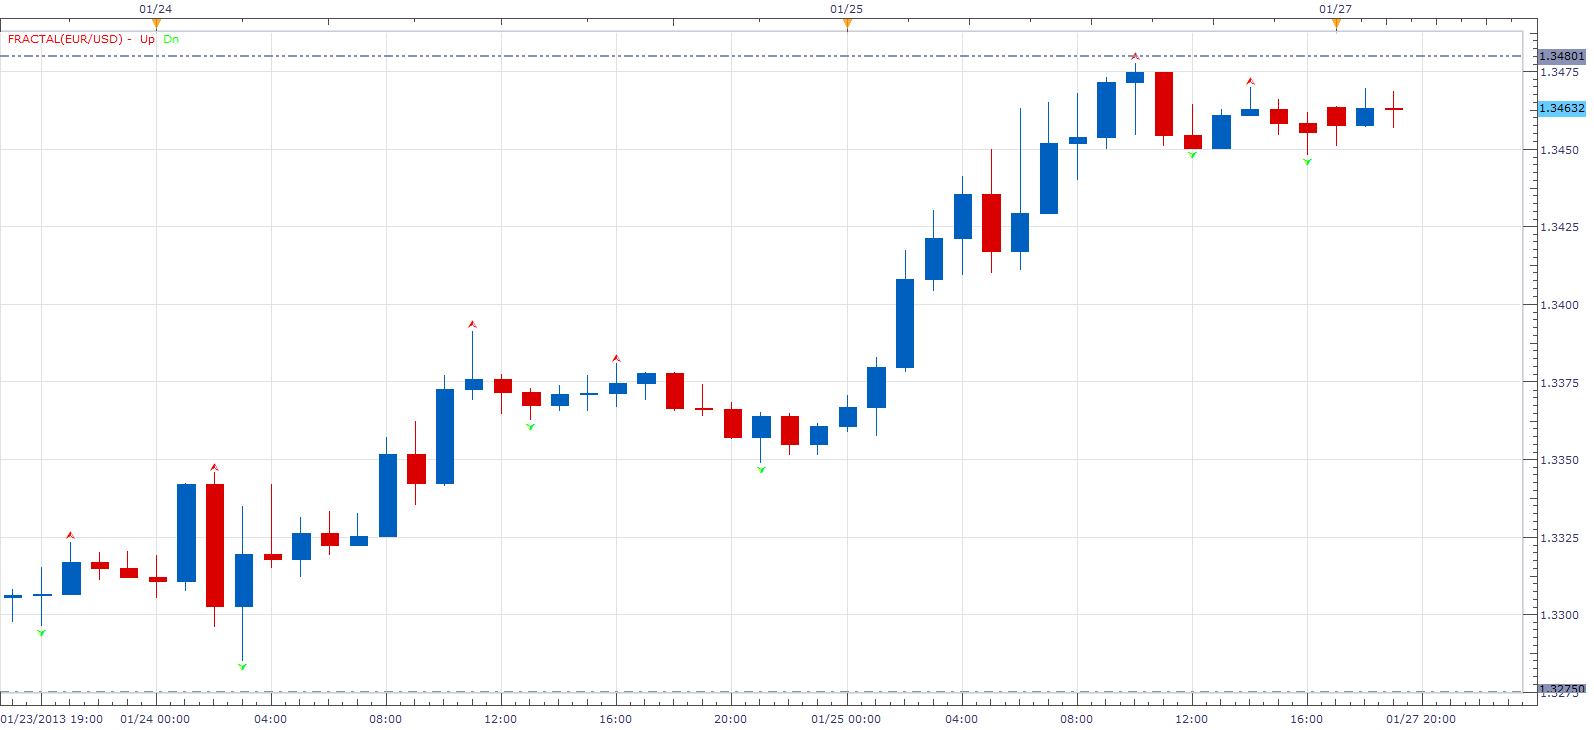Click the green Dn legend label
Screen dimensions: 1594x730
[x=171, y=39]
